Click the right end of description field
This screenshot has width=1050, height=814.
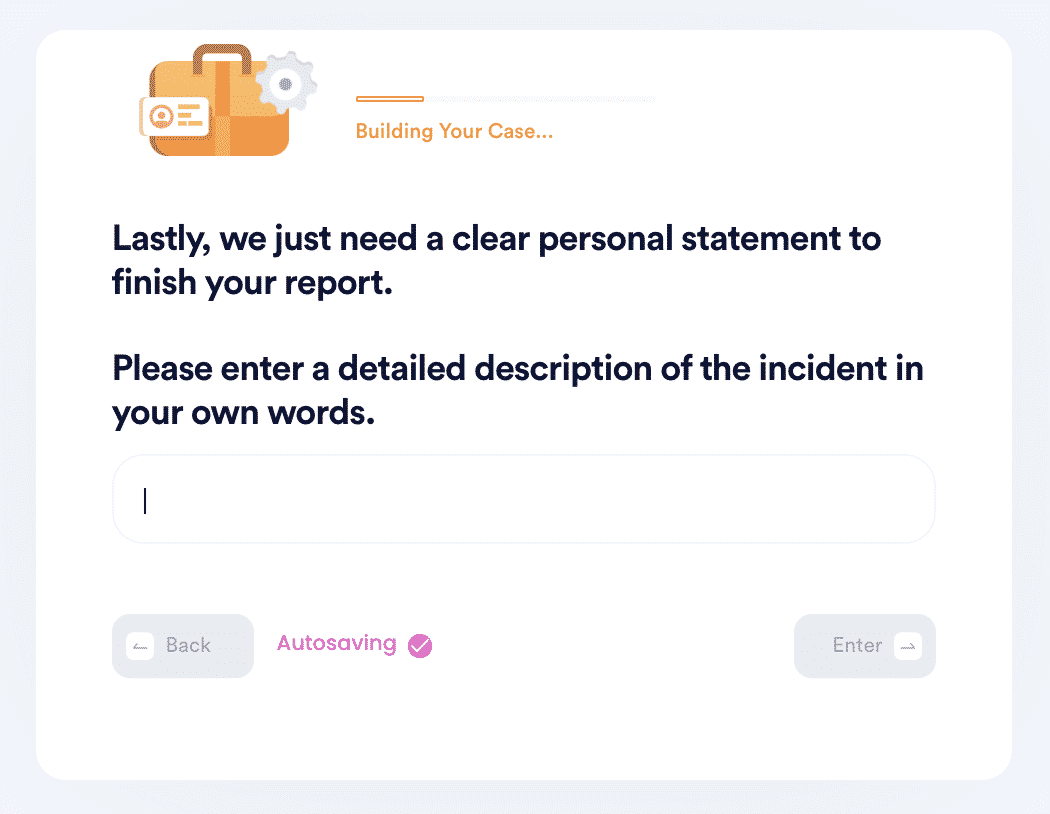[904, 499]
